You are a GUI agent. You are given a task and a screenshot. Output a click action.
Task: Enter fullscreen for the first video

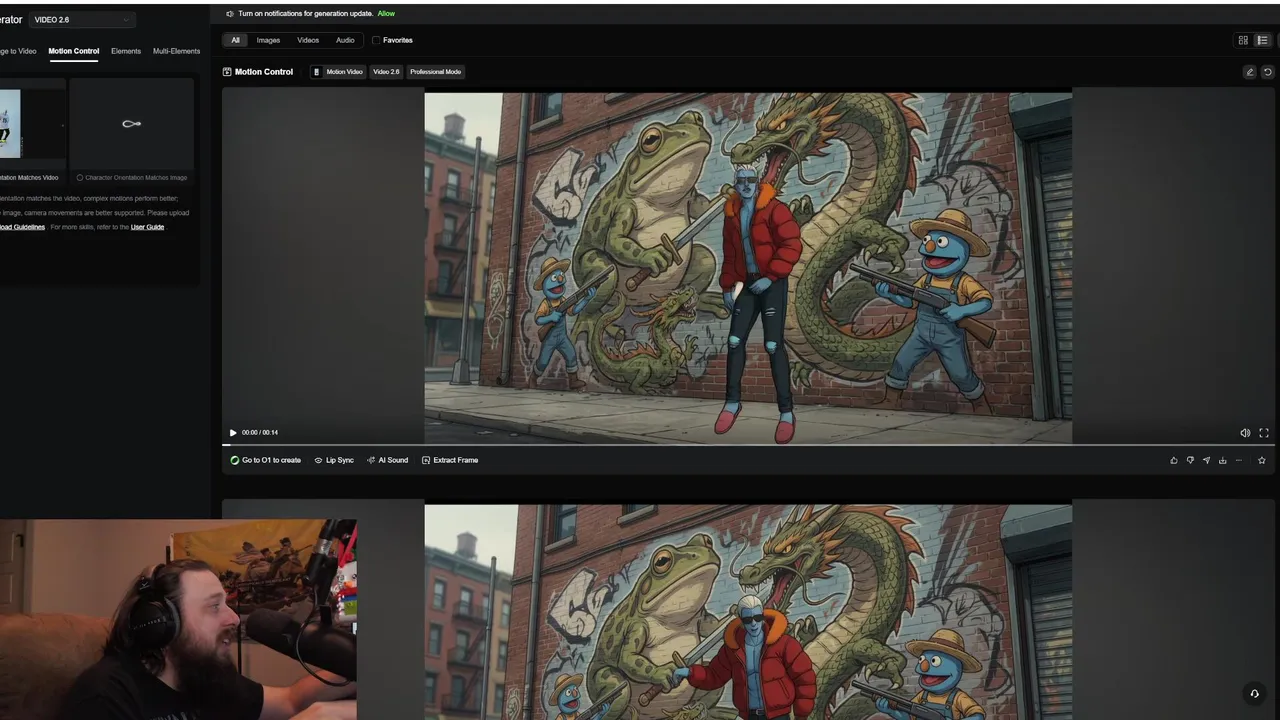point(1264,433)
